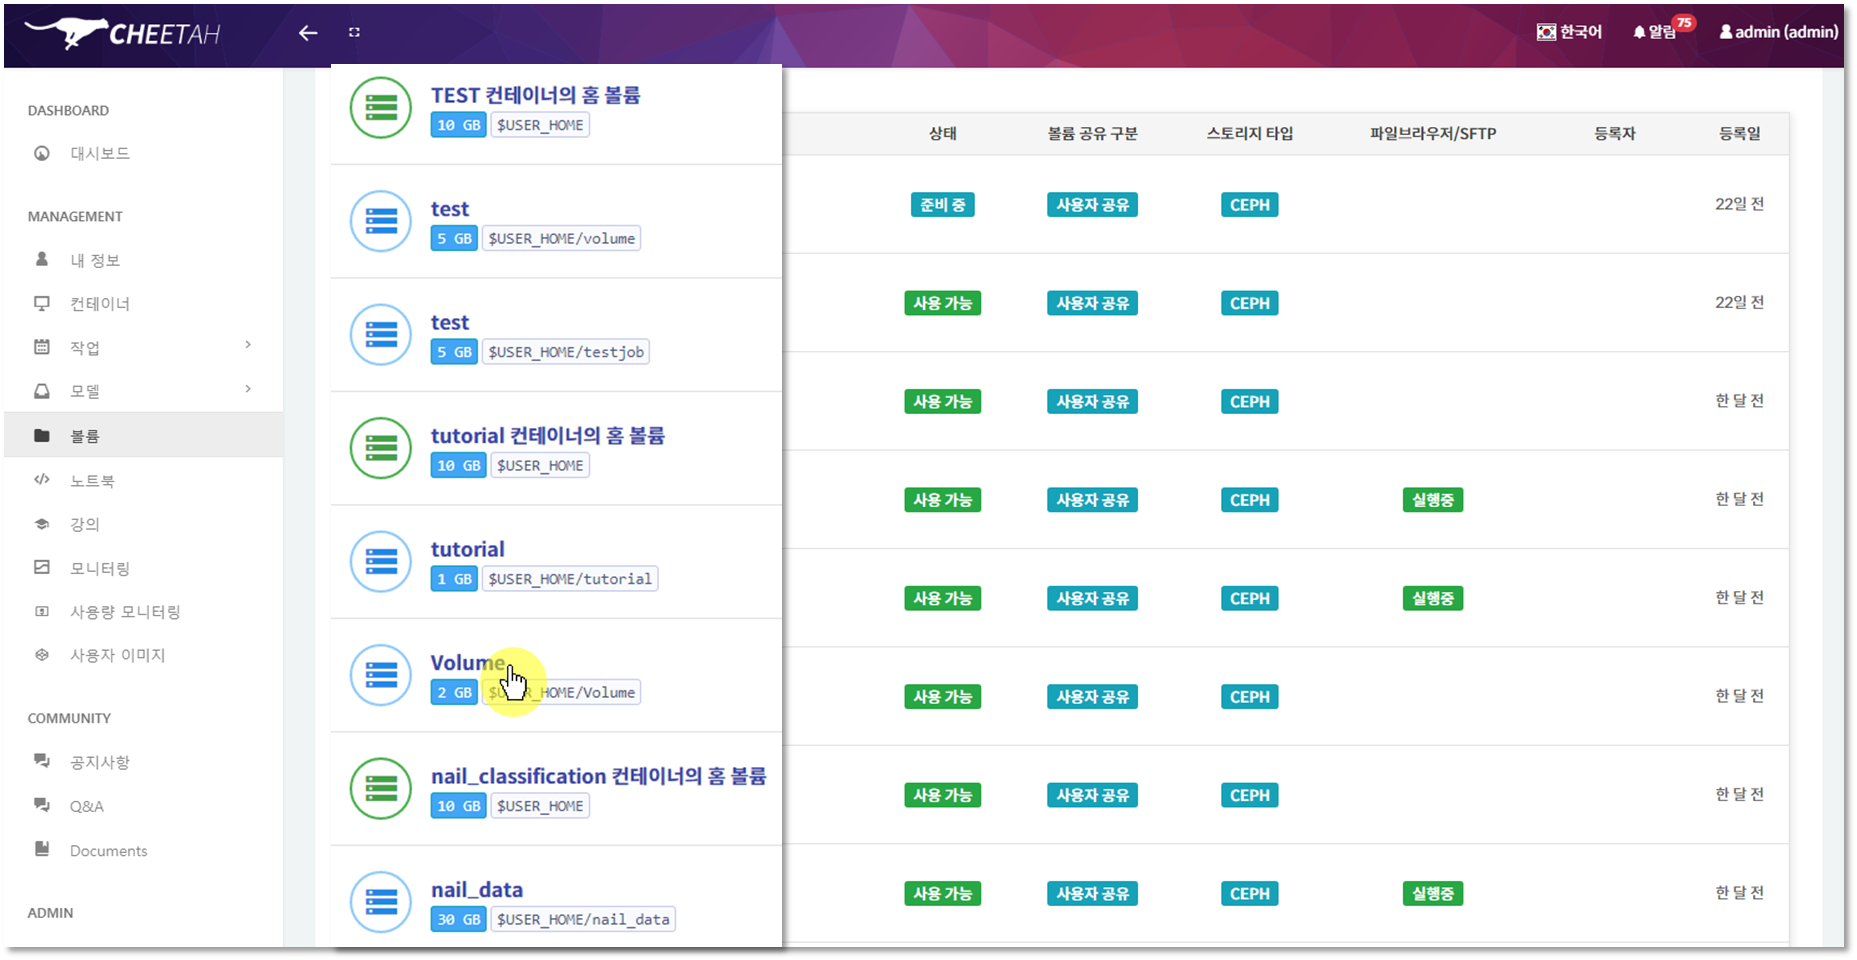This screenshot has width=1857, height=960.
Task: Expand the 작업 submenu chevron
Action: [x=248, y=345]
